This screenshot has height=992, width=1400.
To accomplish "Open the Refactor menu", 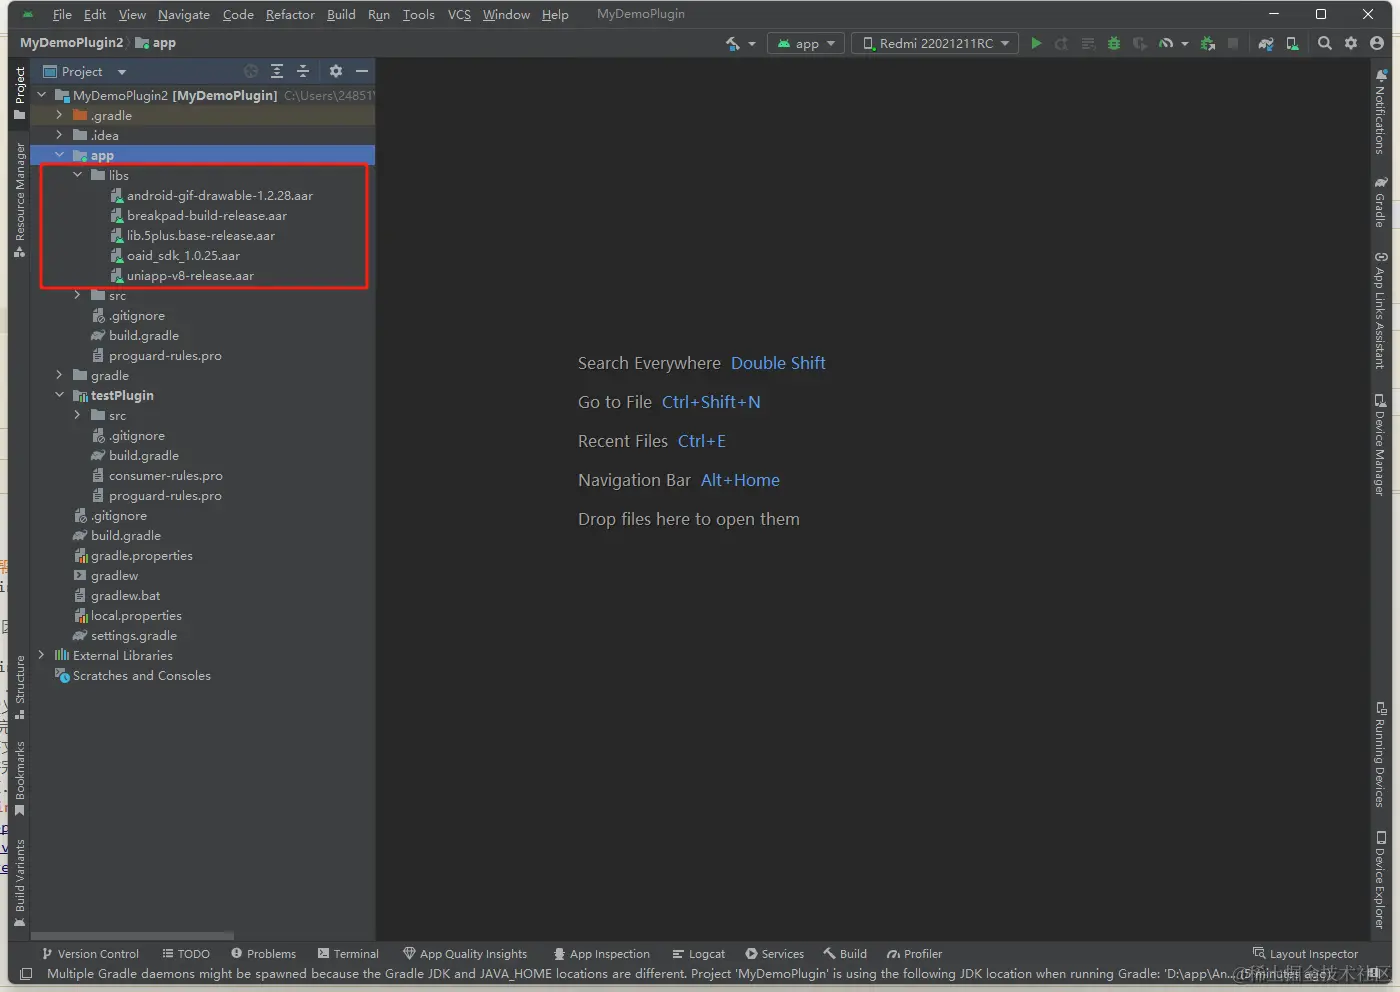I will (290, 14).
